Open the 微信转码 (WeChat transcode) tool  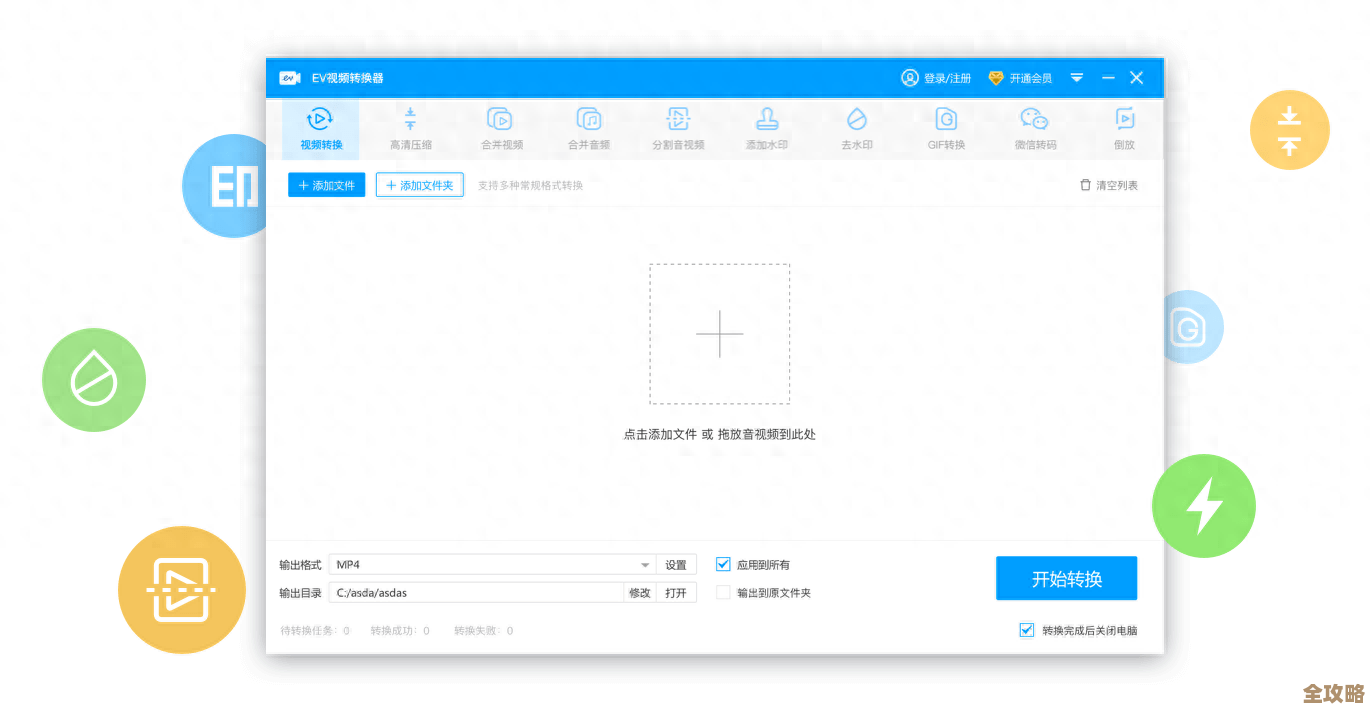[x=1035, y=127]
